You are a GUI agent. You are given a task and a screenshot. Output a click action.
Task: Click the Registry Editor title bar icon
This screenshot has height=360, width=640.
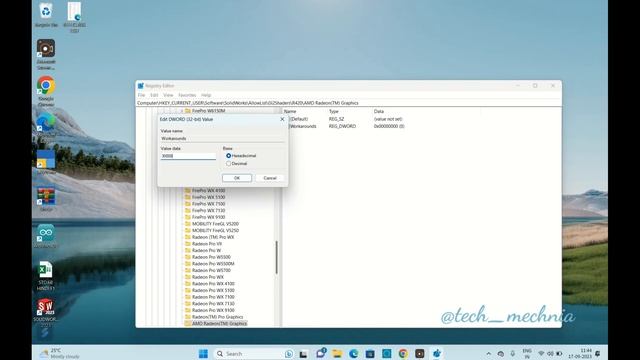[141, 86]
